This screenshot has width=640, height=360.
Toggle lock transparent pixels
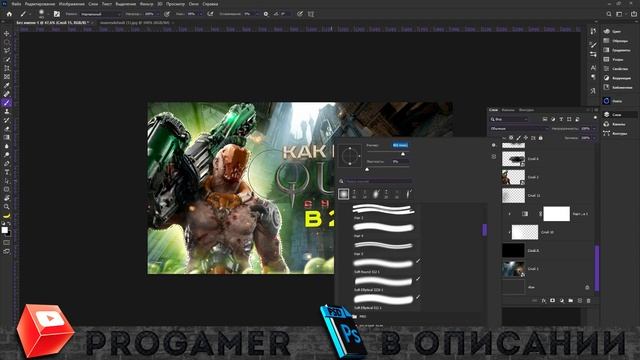point(511,138)
